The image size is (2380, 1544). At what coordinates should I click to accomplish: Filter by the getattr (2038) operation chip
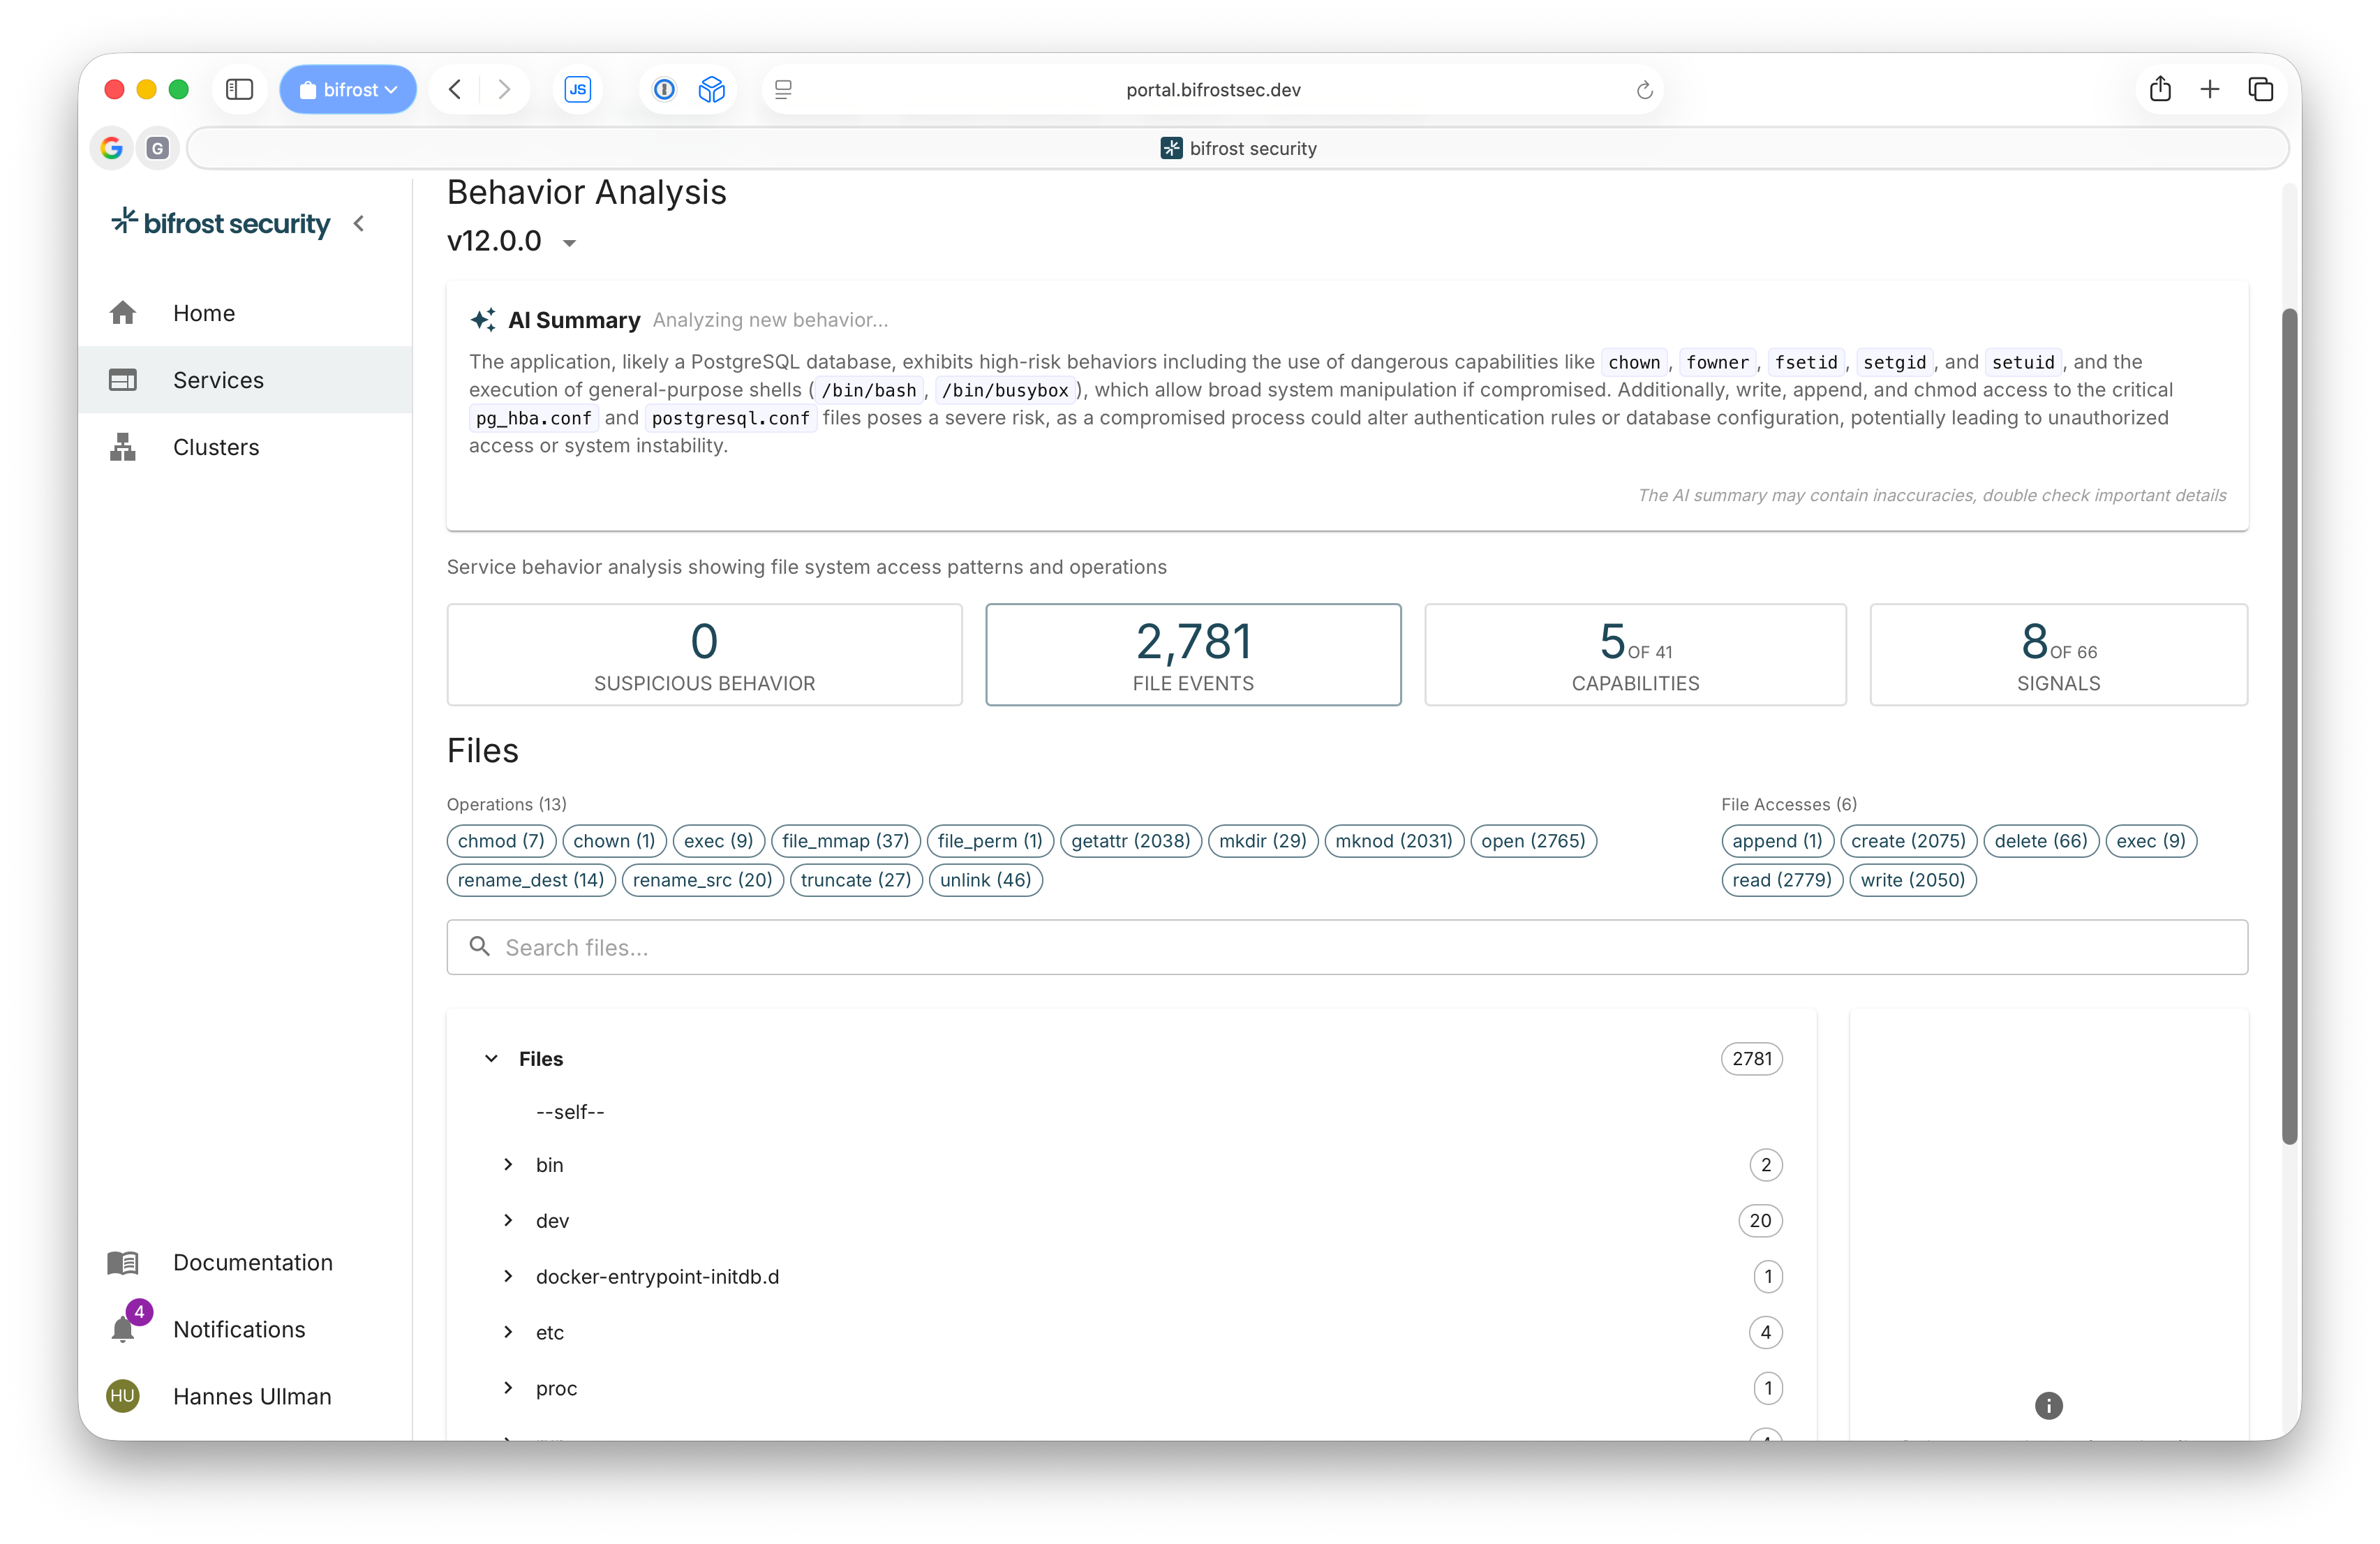pyautogui.click(x=1131, y=841)
